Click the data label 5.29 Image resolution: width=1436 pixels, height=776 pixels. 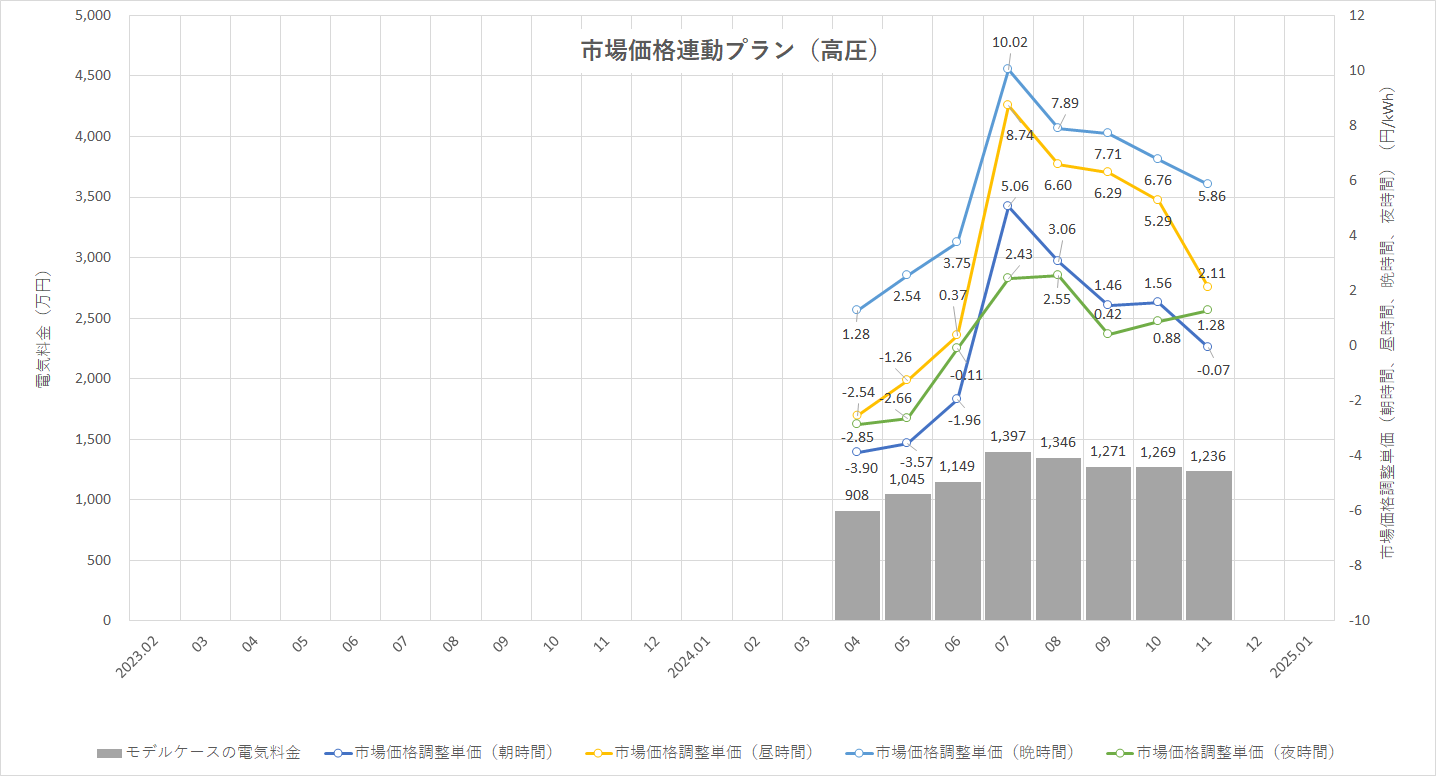[x=1158, y=221]
